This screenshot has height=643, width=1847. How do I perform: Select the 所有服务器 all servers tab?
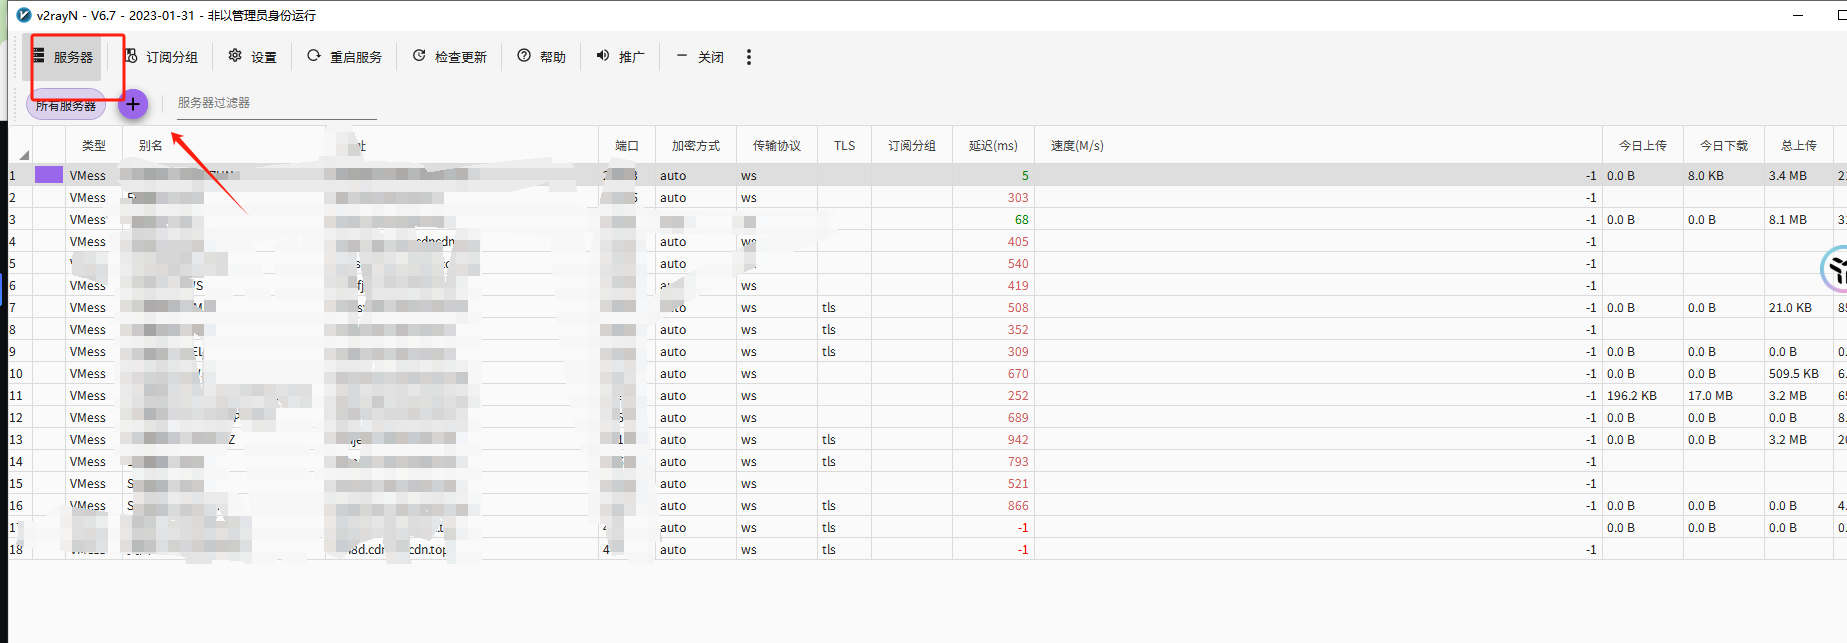(66, 105)
